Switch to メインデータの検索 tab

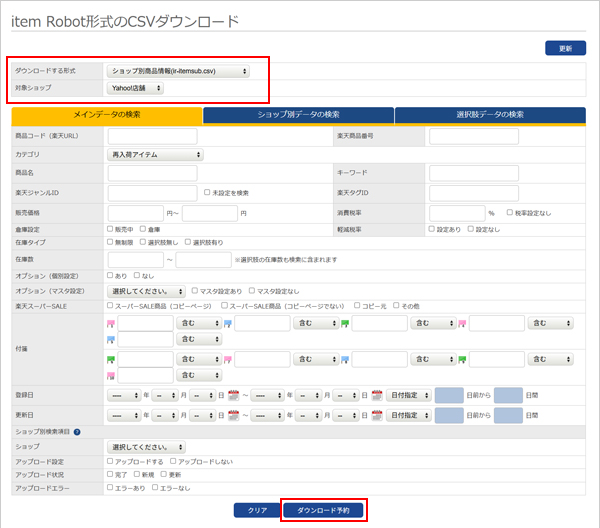pyautogui.click(x=107, y=115)
